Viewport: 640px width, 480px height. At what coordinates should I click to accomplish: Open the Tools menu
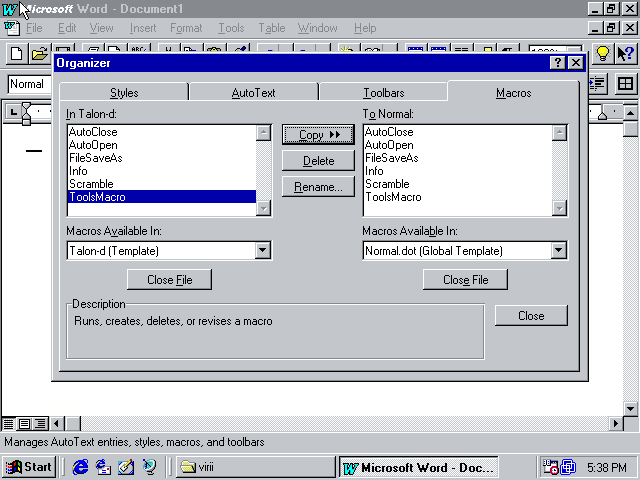pyautogui.click(x=231, y=28)
